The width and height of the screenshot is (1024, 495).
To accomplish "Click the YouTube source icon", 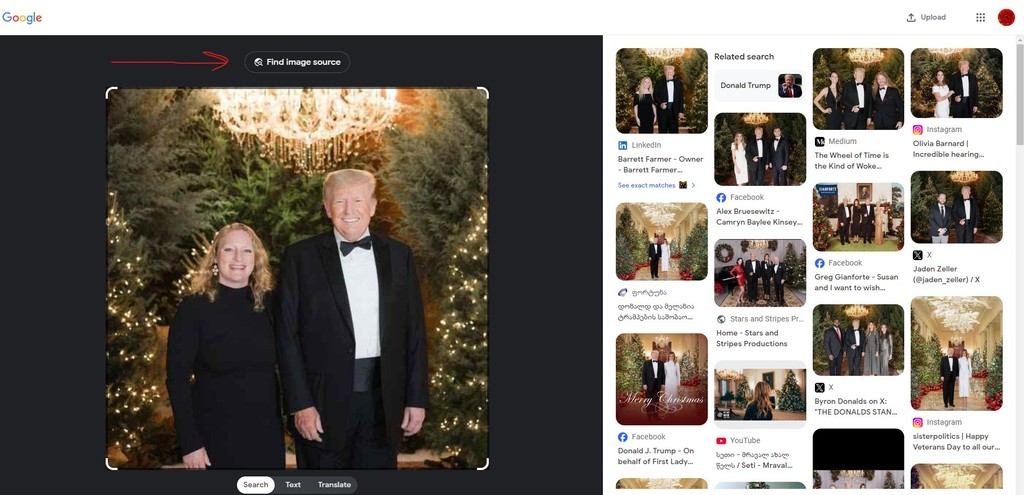I will (721, 440).
